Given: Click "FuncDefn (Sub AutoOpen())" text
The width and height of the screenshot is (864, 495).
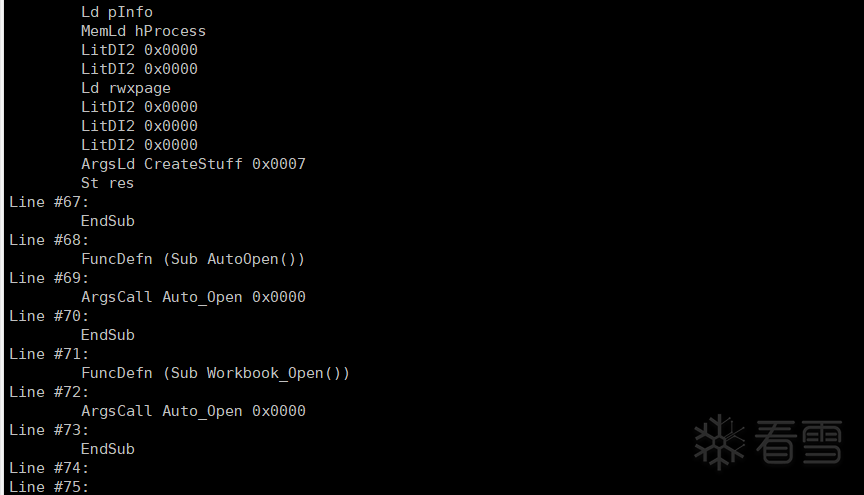Looking at the screenshot, I should (x=193, y=259).
